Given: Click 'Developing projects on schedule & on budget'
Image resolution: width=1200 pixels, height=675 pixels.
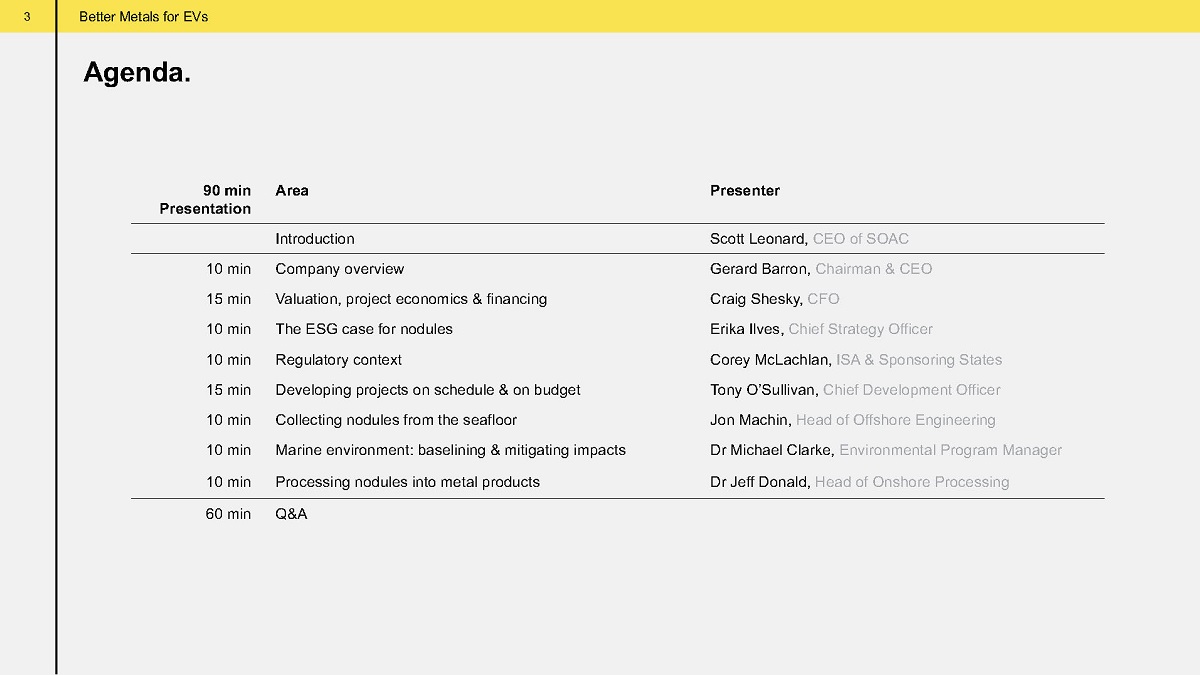Looking at the screenshot, I should coord(428,390).
